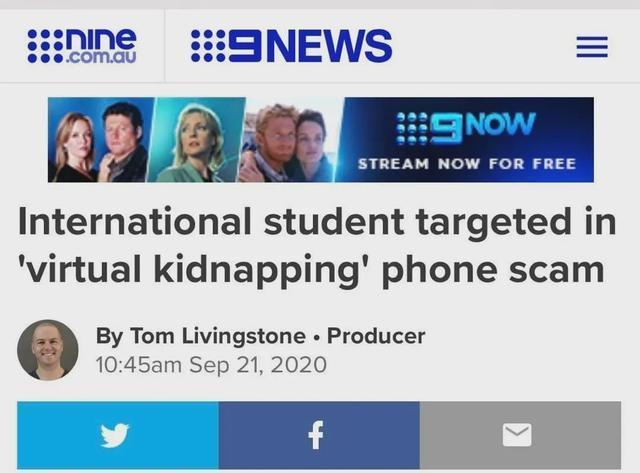Share the article on Facebook
The height and width of the screenshot is (473, 640).
pyautogui.click(x=316, y=435)
